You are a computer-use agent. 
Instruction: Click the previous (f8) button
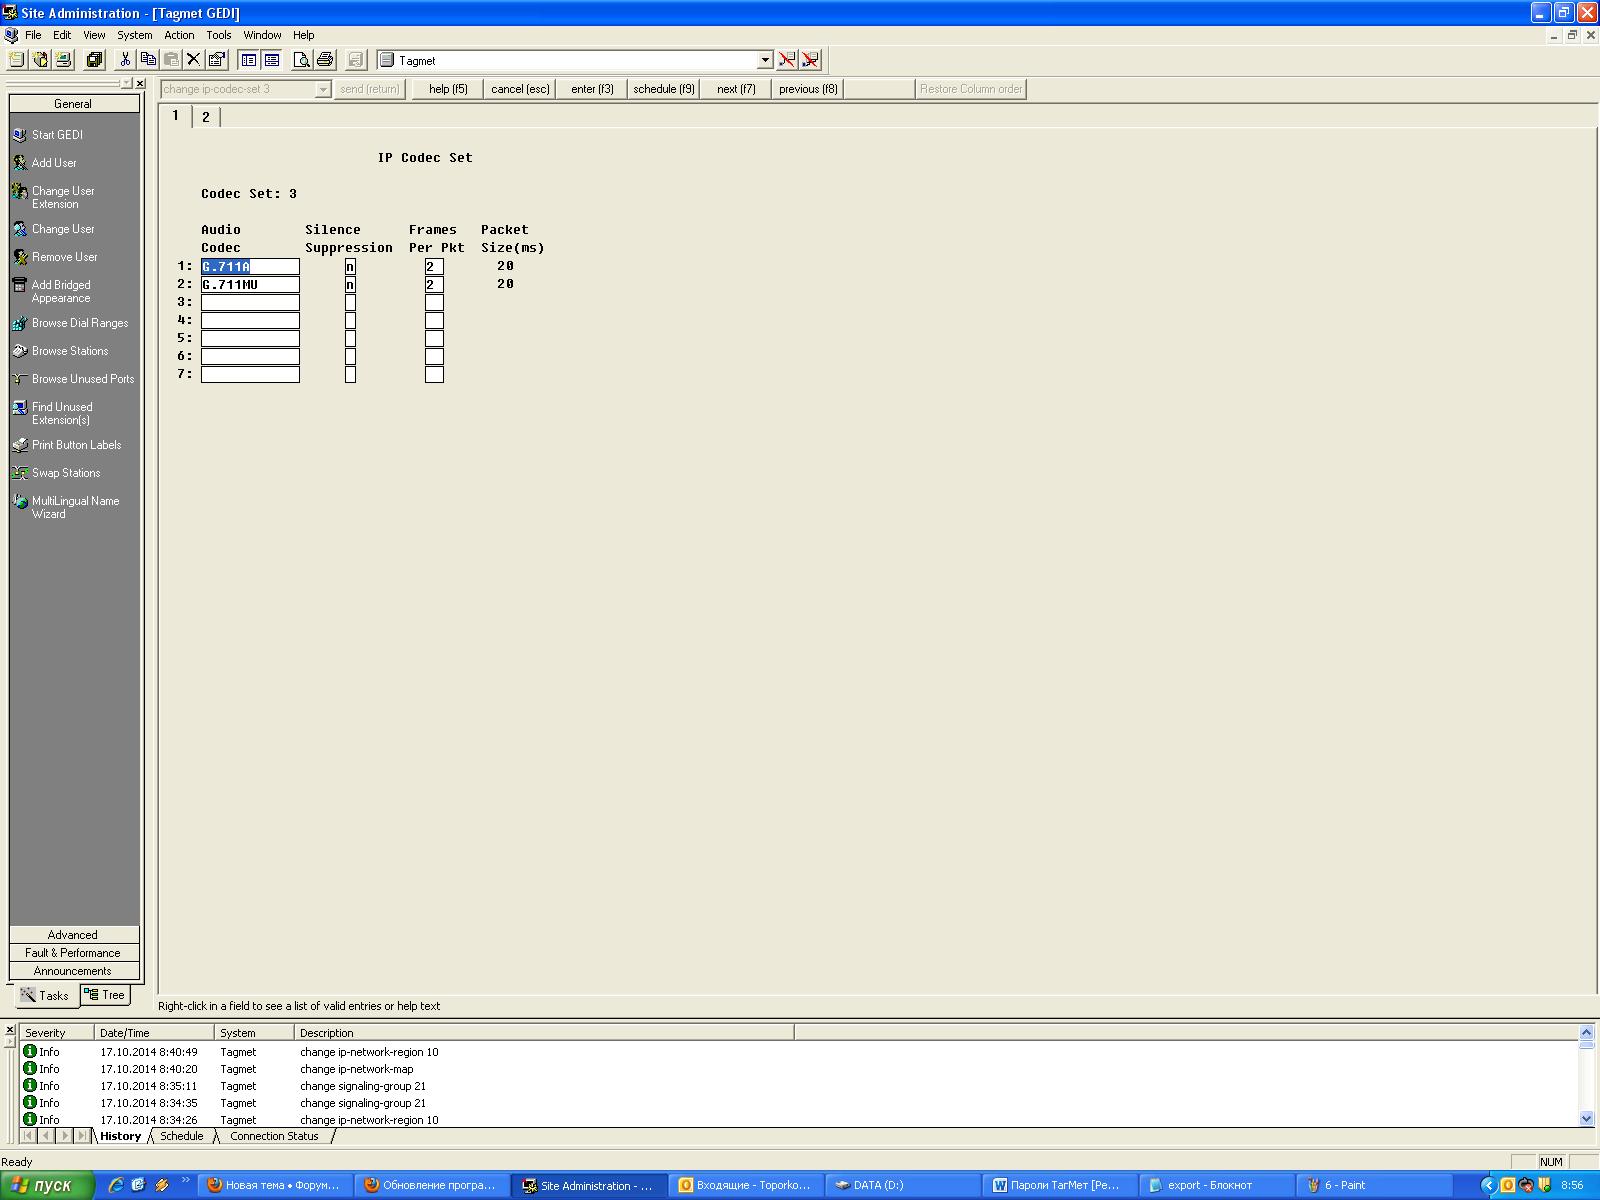[808, 89]
